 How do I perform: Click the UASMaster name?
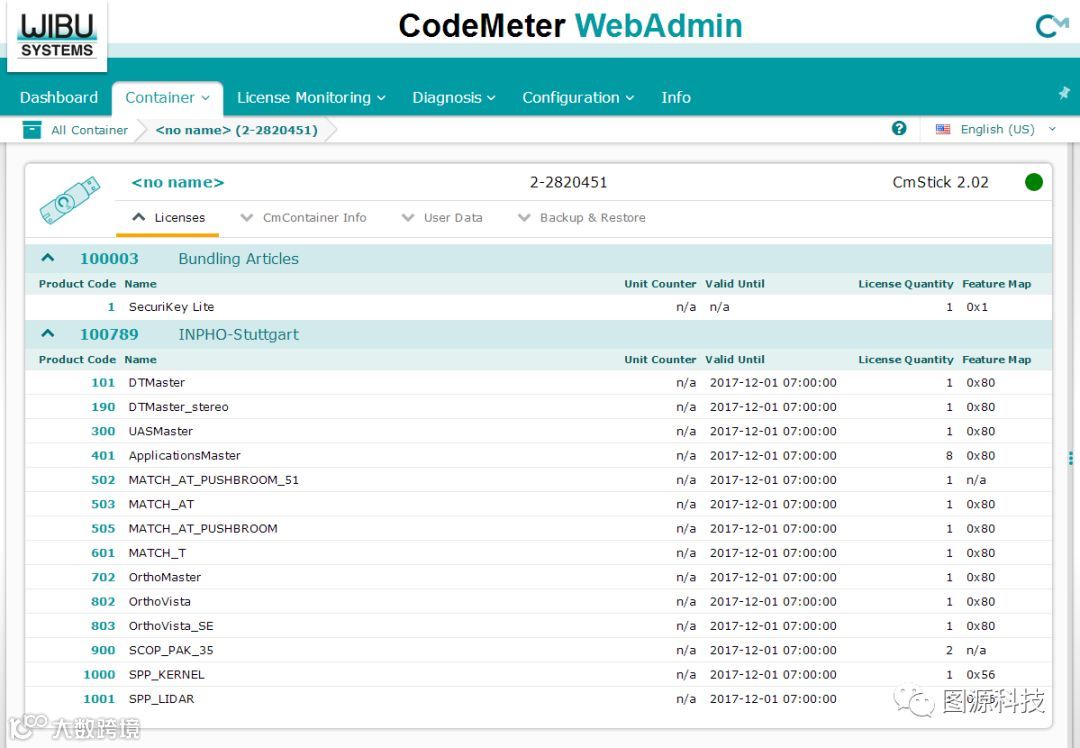160,431
